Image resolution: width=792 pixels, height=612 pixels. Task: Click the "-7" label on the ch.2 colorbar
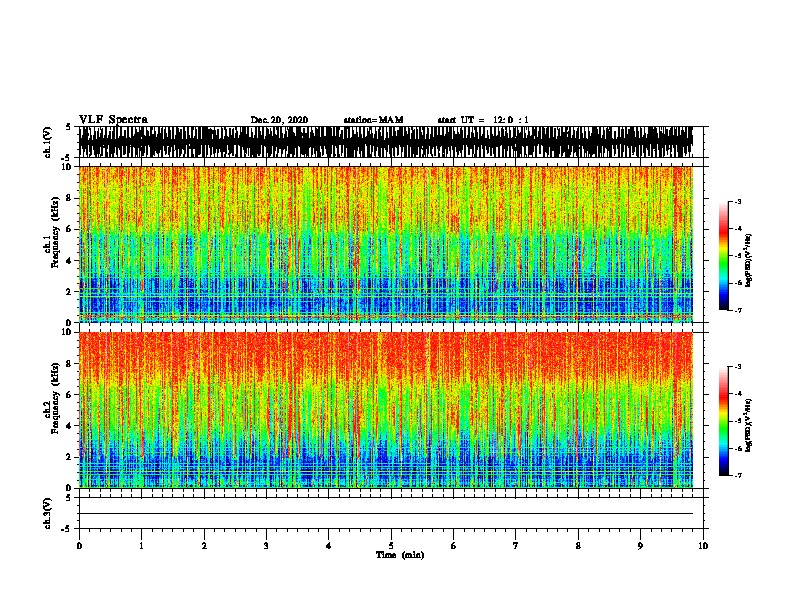(737, 475)
